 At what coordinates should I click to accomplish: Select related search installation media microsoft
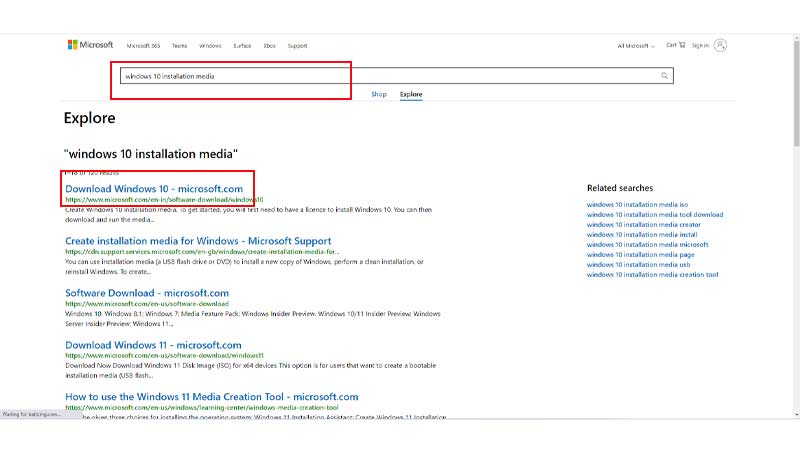point(647,244)
